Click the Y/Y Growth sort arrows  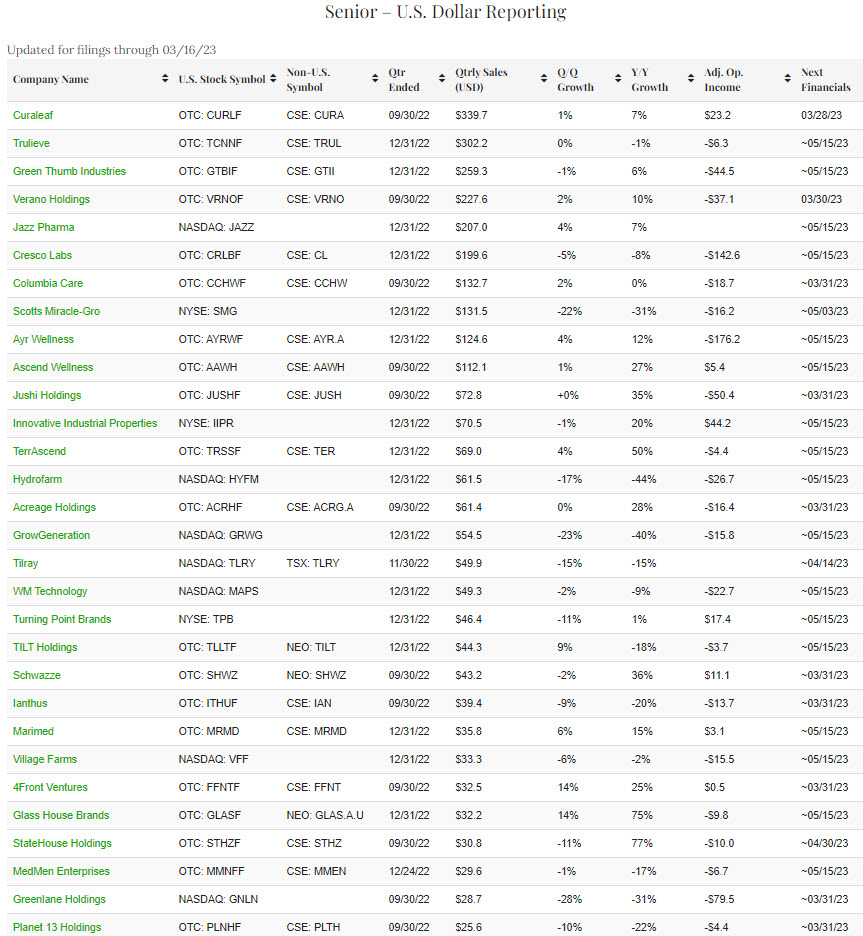point(690,80)
